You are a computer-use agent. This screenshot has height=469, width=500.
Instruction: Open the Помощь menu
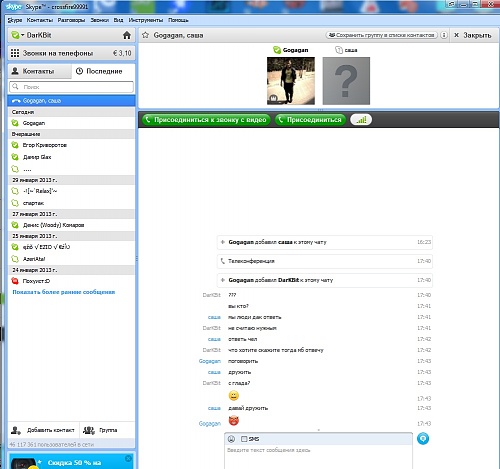point(178,20)
